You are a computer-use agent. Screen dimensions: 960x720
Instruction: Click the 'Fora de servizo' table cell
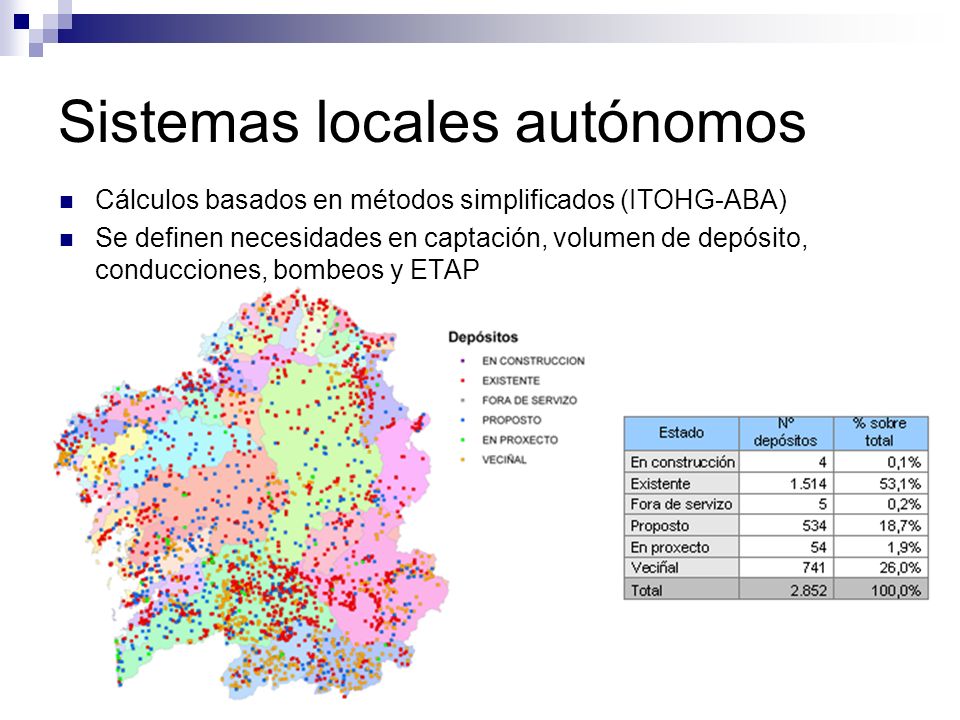point(681,504)
